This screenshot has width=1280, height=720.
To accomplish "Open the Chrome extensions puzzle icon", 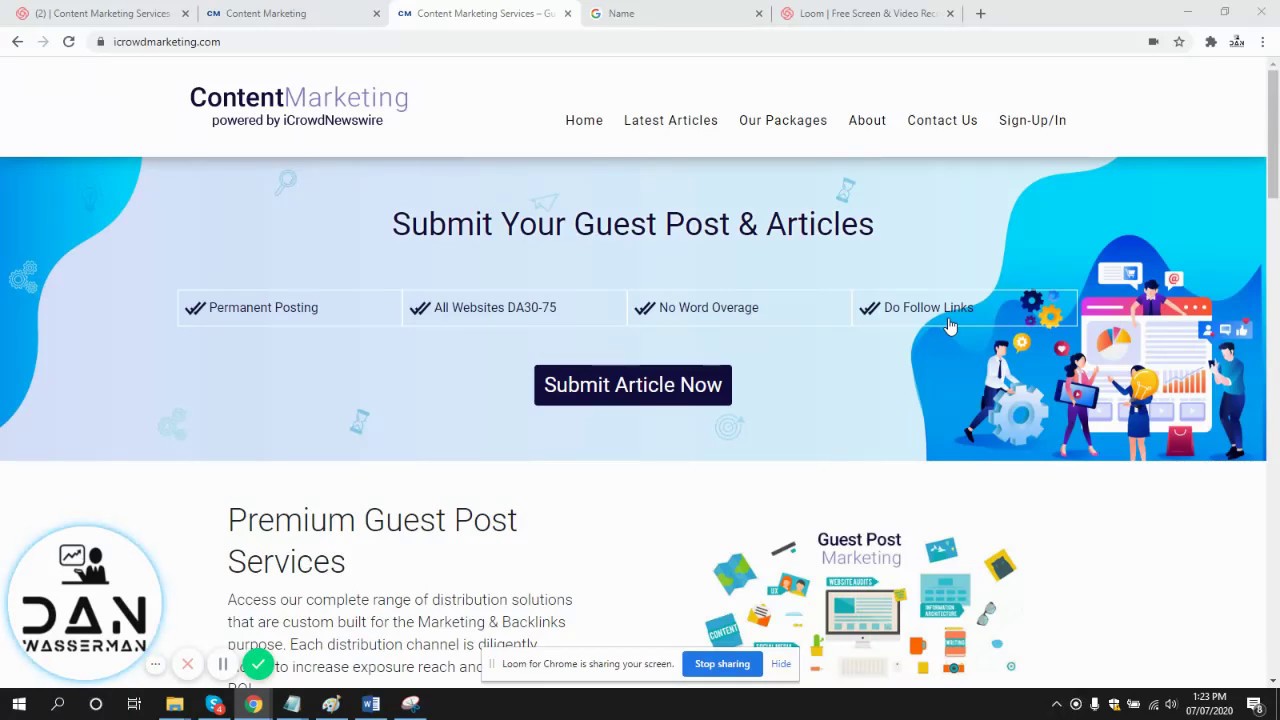I will pyautogui.click(x=1210, y=42).
